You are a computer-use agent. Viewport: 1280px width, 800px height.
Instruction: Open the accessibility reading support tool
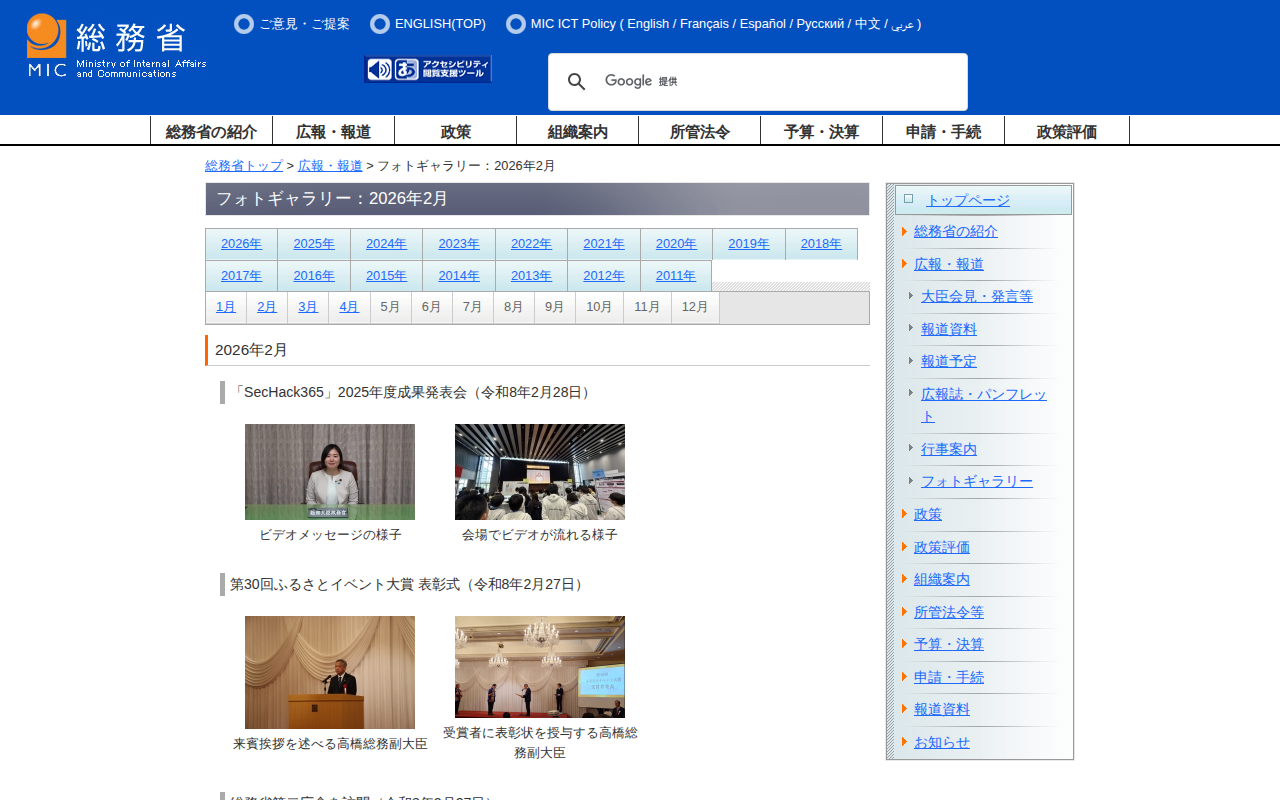(428, 69)
